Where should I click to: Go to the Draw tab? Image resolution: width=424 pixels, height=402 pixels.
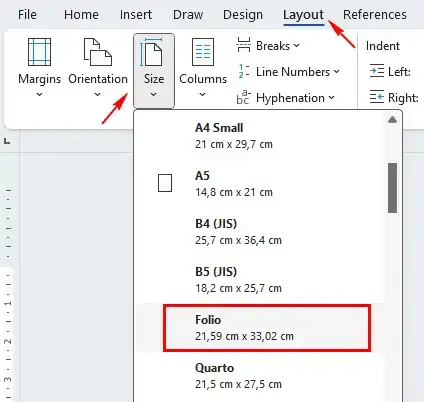pyautogui.click(x=188, y=15)
